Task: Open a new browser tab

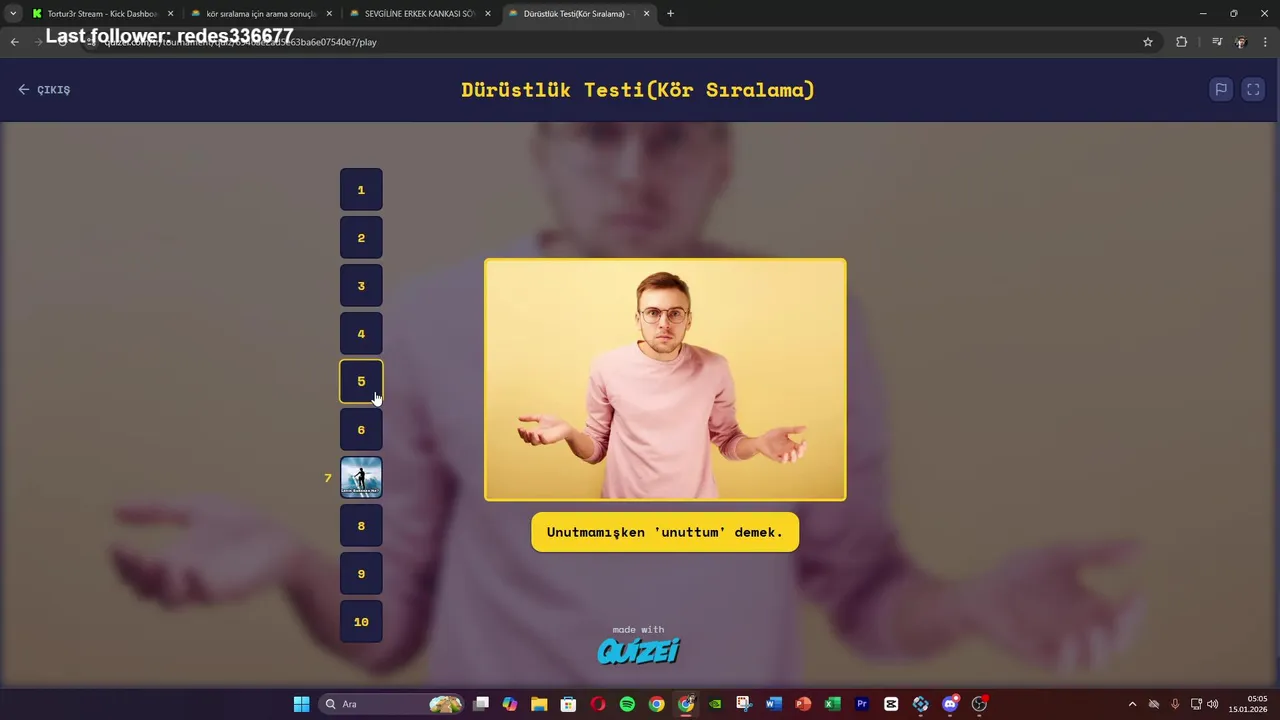Action: click(670, 14)
